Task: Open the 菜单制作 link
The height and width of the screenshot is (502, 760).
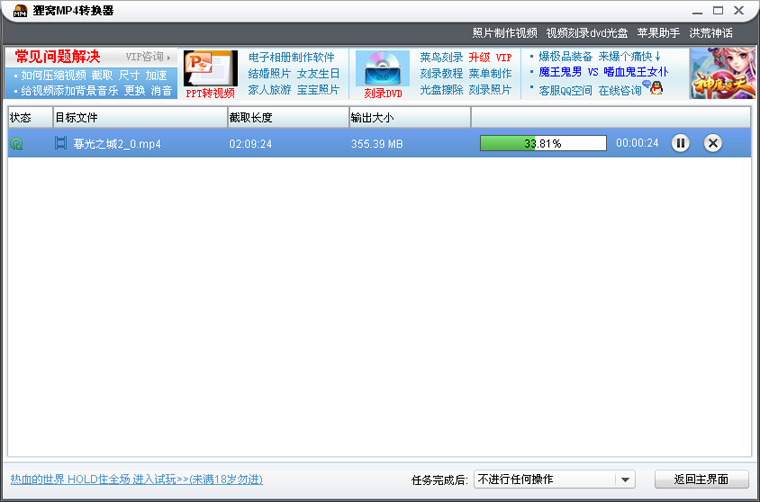Action: tap(490, 74)
